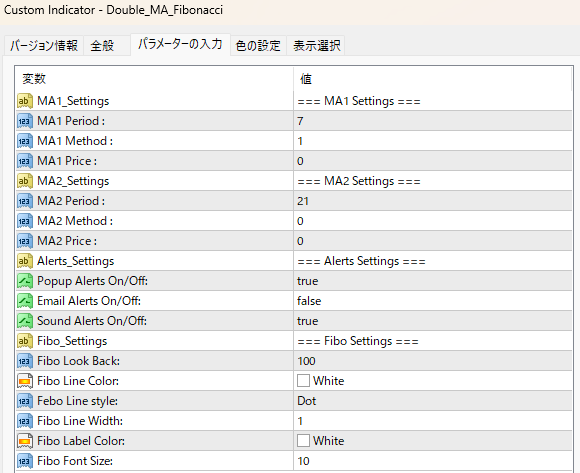Click the white swatch for Fibo Line Color
580x473 pixels.
tap(303, 381)
